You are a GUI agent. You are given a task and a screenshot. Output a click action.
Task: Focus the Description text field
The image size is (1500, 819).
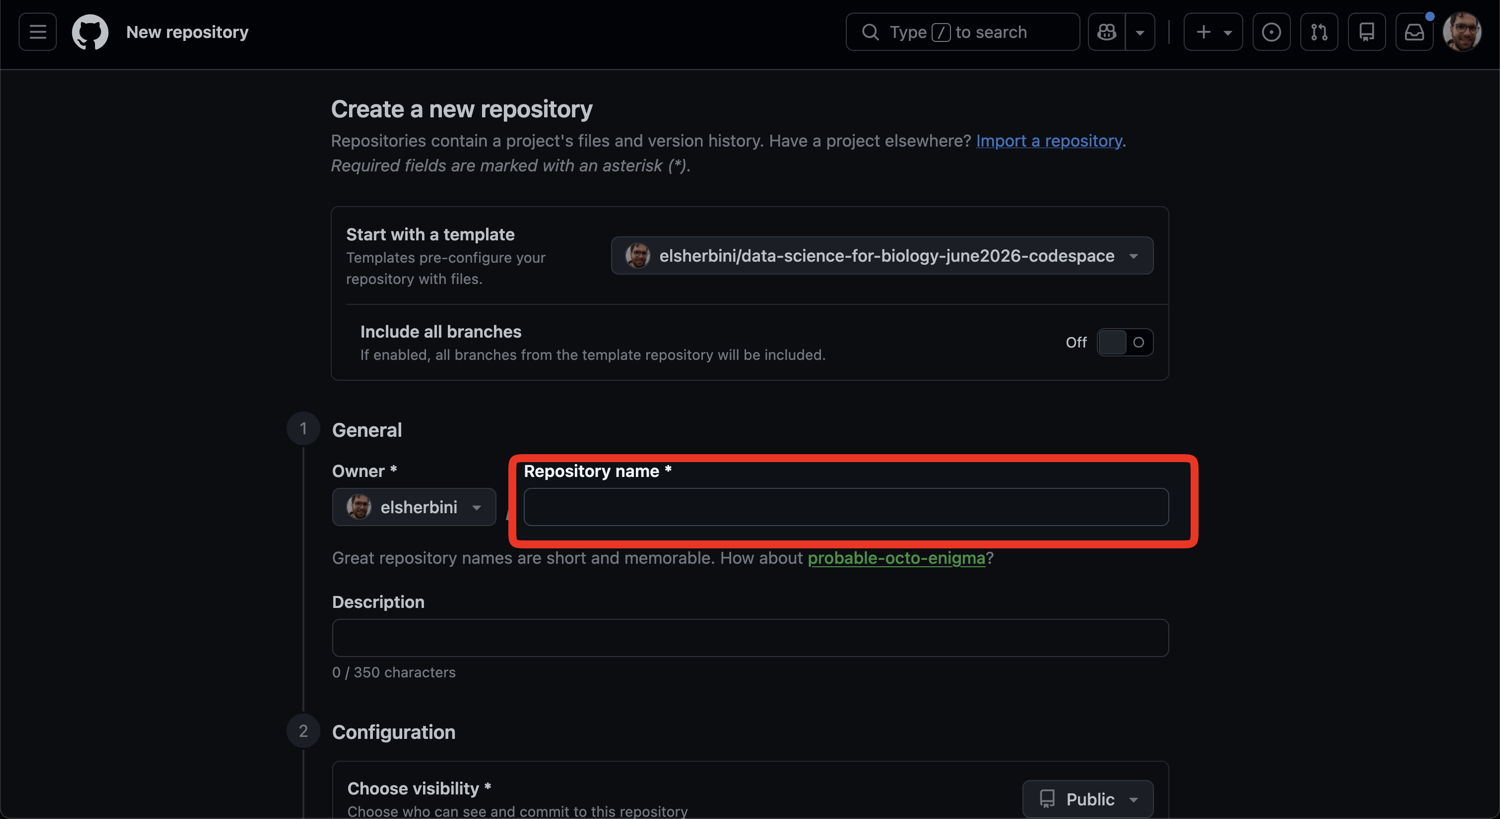coord(750,638)
